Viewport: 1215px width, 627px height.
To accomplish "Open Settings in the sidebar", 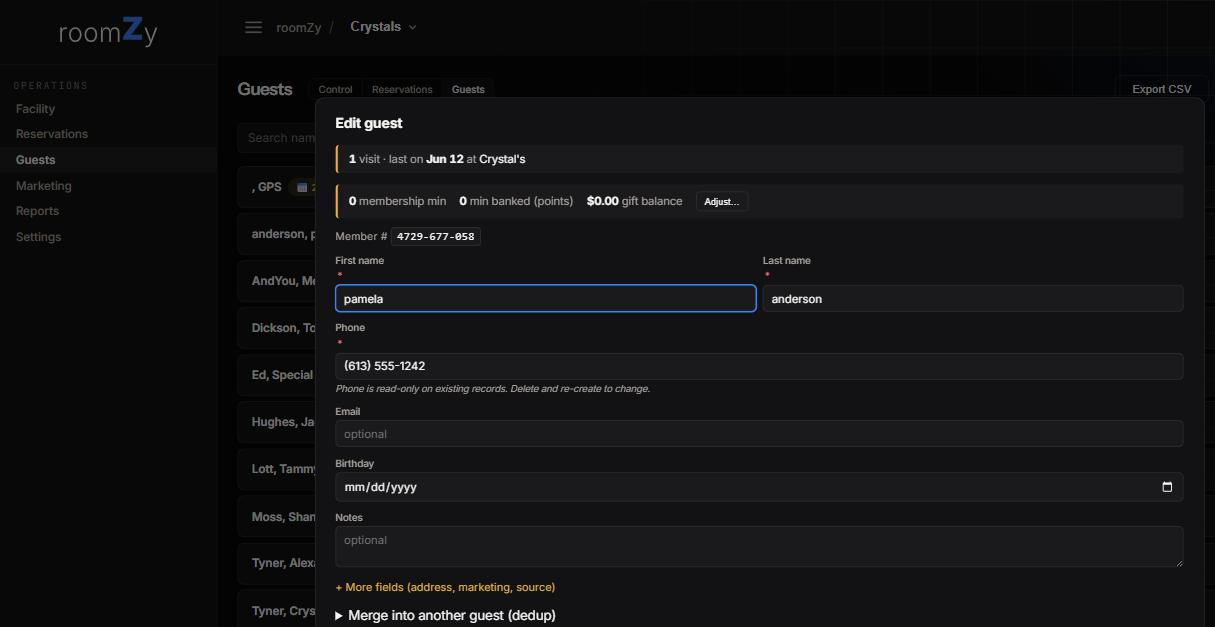I will tap(38, 237).
